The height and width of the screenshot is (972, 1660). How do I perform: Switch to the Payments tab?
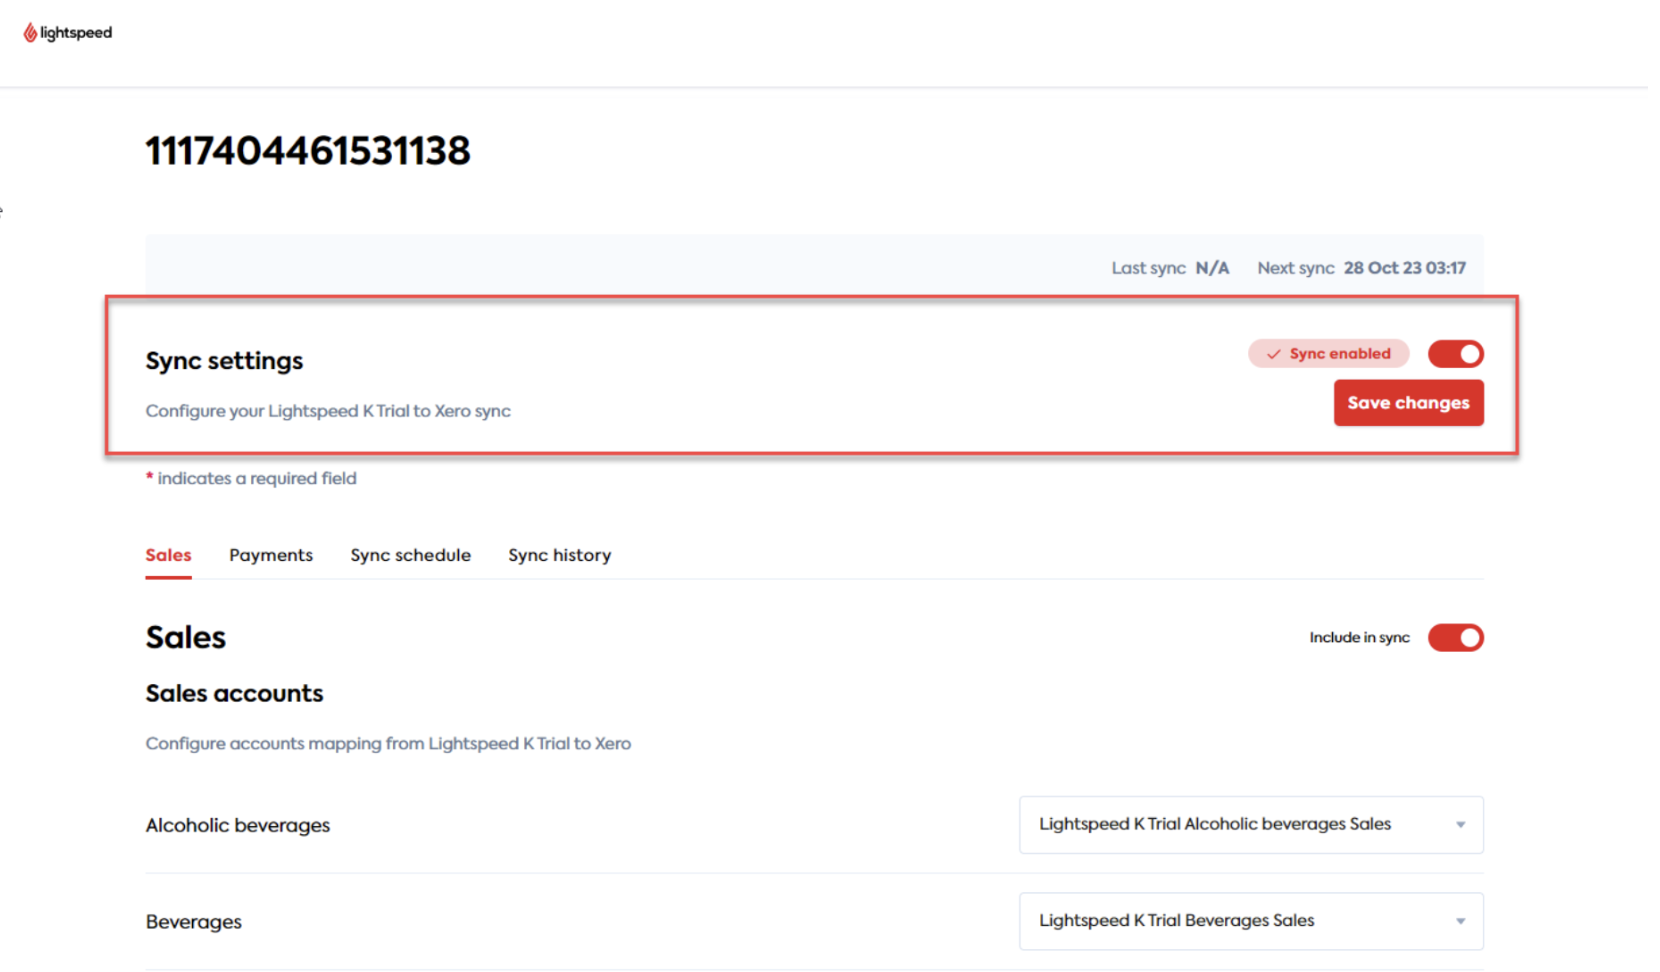coord(270,555)
